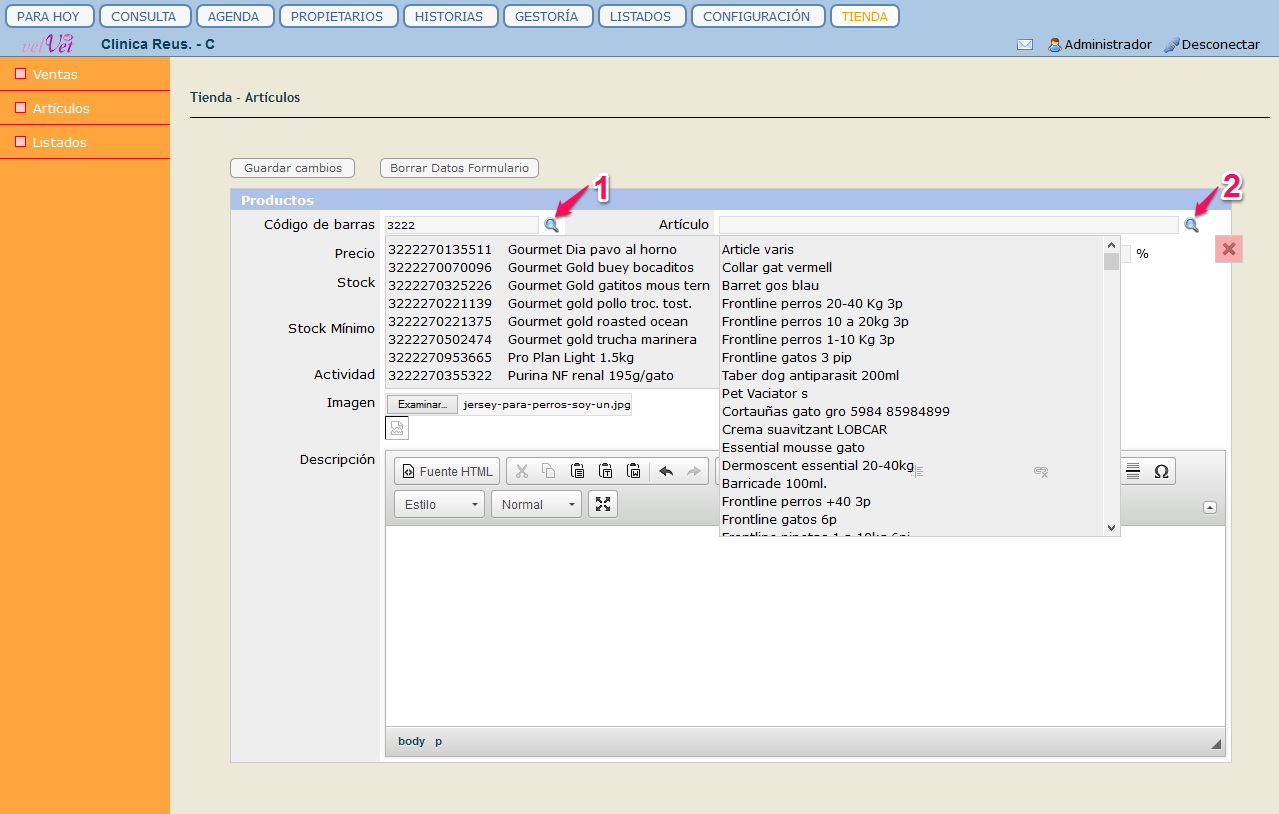Click Desconectar to log out
1279x814 pixels.
click(1220, 45)
